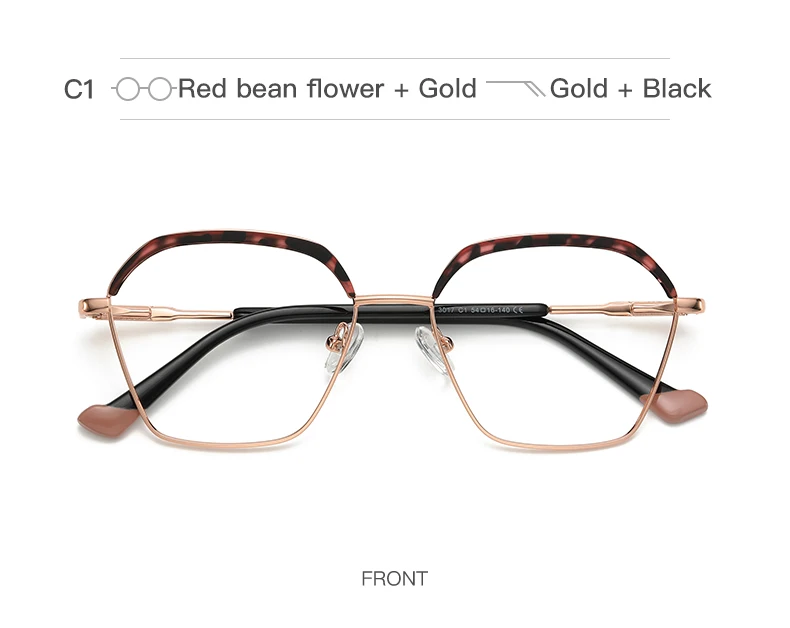Viewport: 790px width, 628px height.
Task: Click the right gold hinge end piece
Action: (x=690, y=304)
